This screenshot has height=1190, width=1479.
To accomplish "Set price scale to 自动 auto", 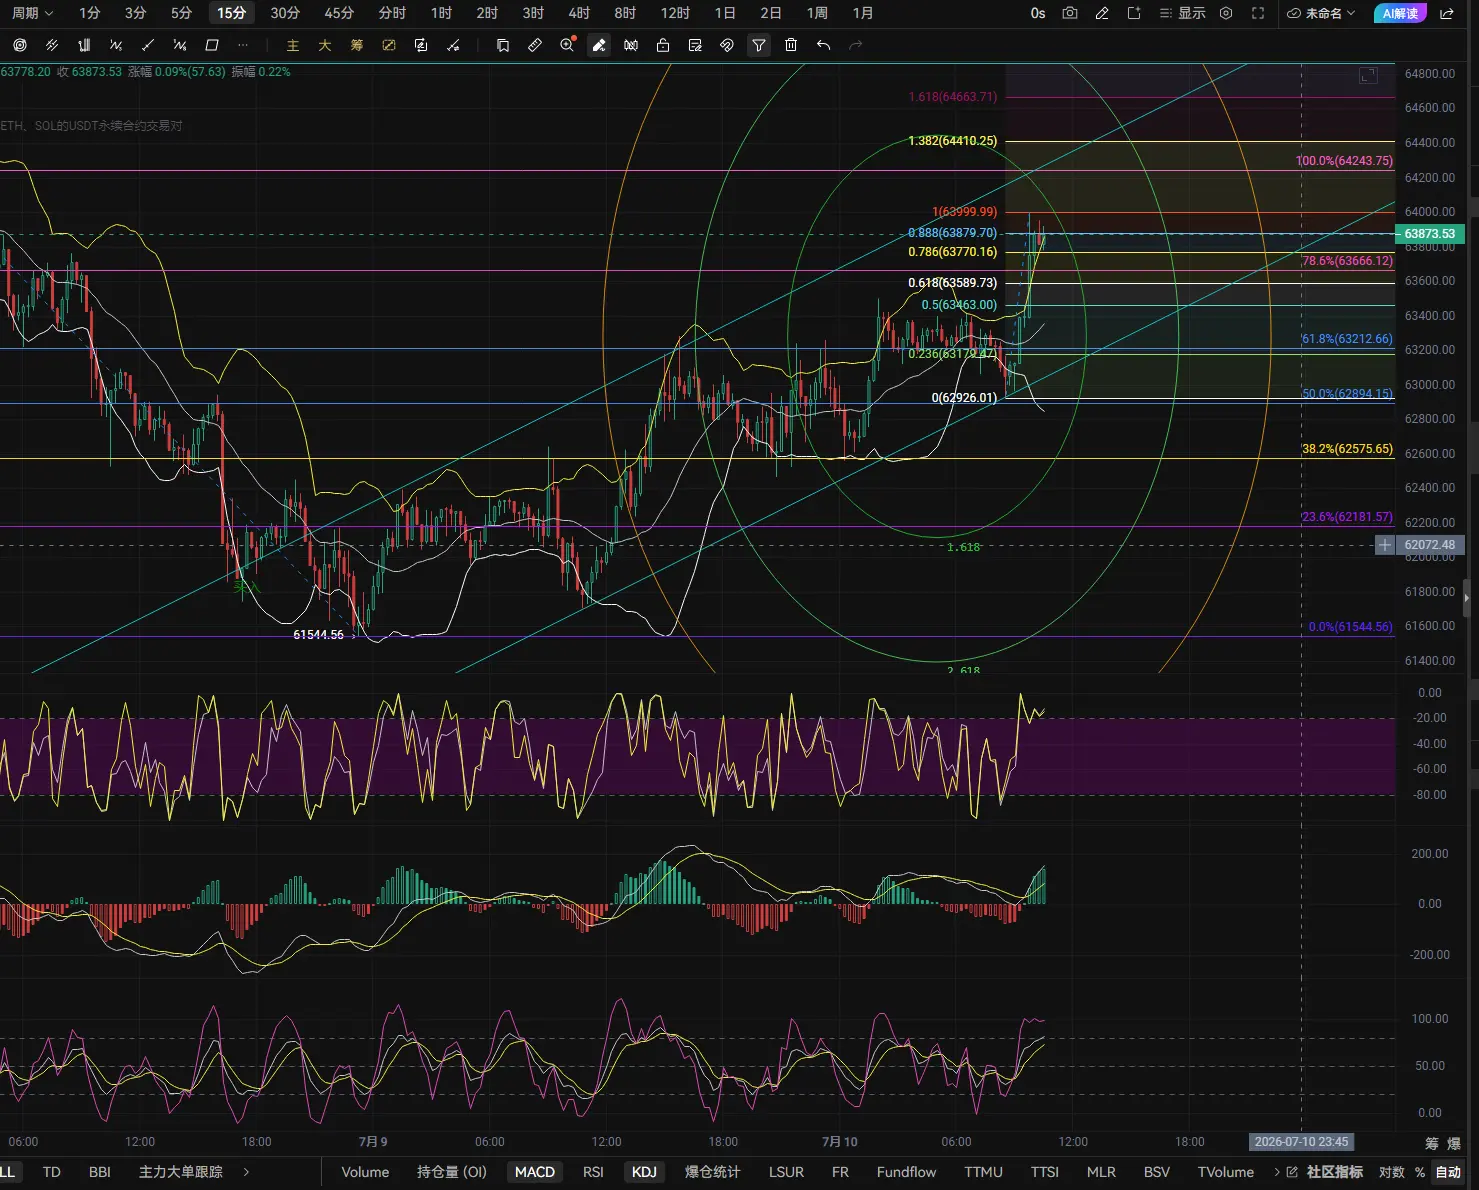I will pyautogui.click(x=1448, y=1172).
